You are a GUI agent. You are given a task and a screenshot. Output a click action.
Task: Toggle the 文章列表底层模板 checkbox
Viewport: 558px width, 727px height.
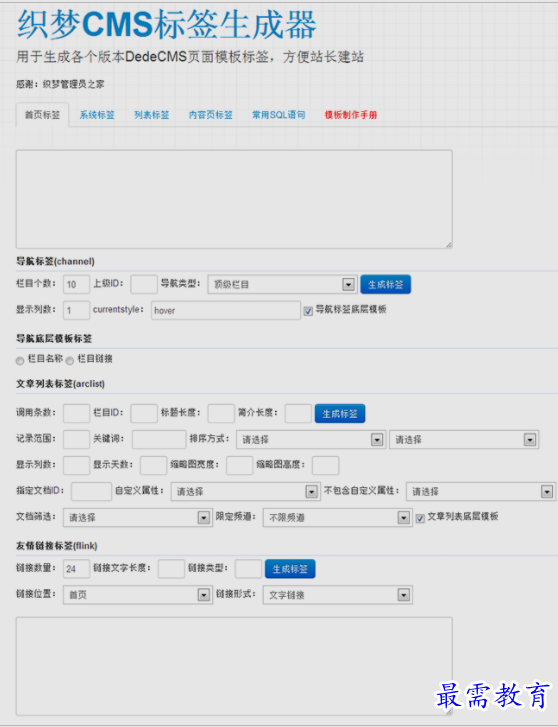[420, 518]
